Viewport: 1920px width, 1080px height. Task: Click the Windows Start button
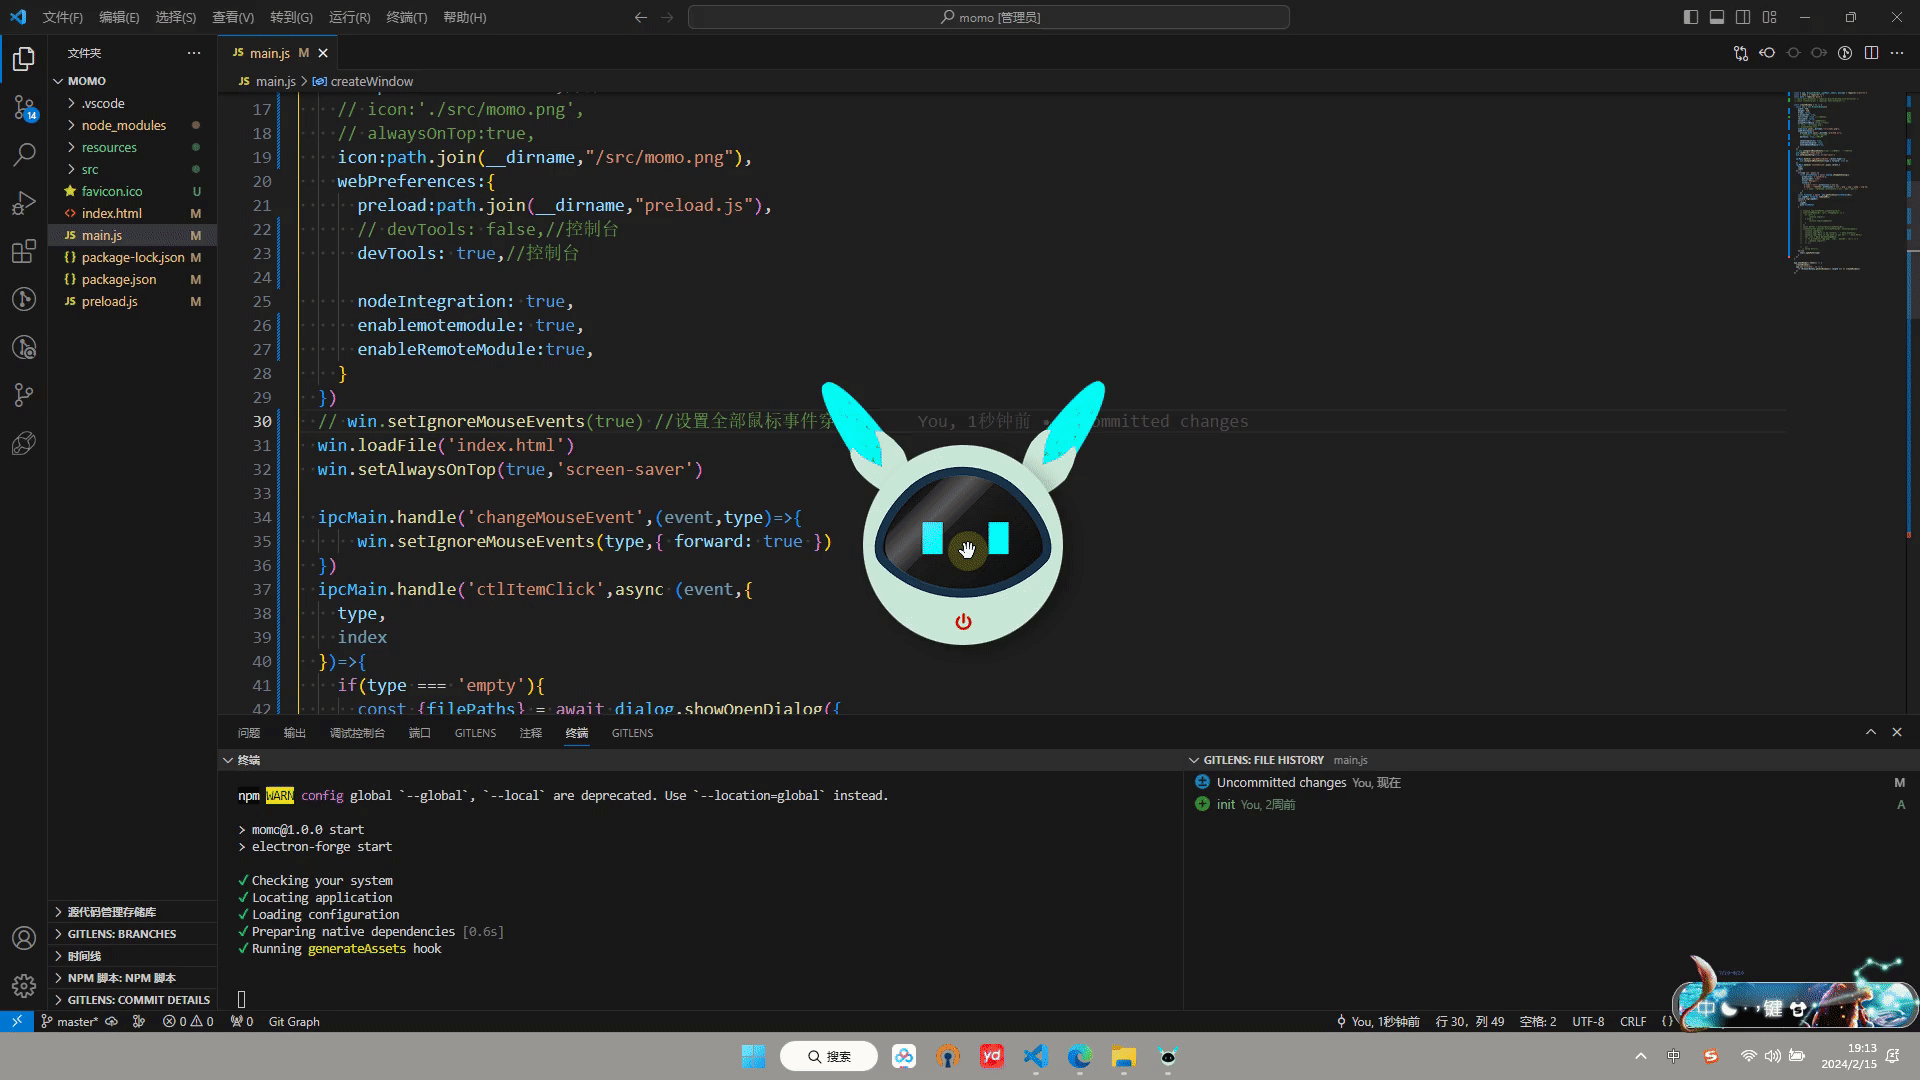coord(753,1056)
